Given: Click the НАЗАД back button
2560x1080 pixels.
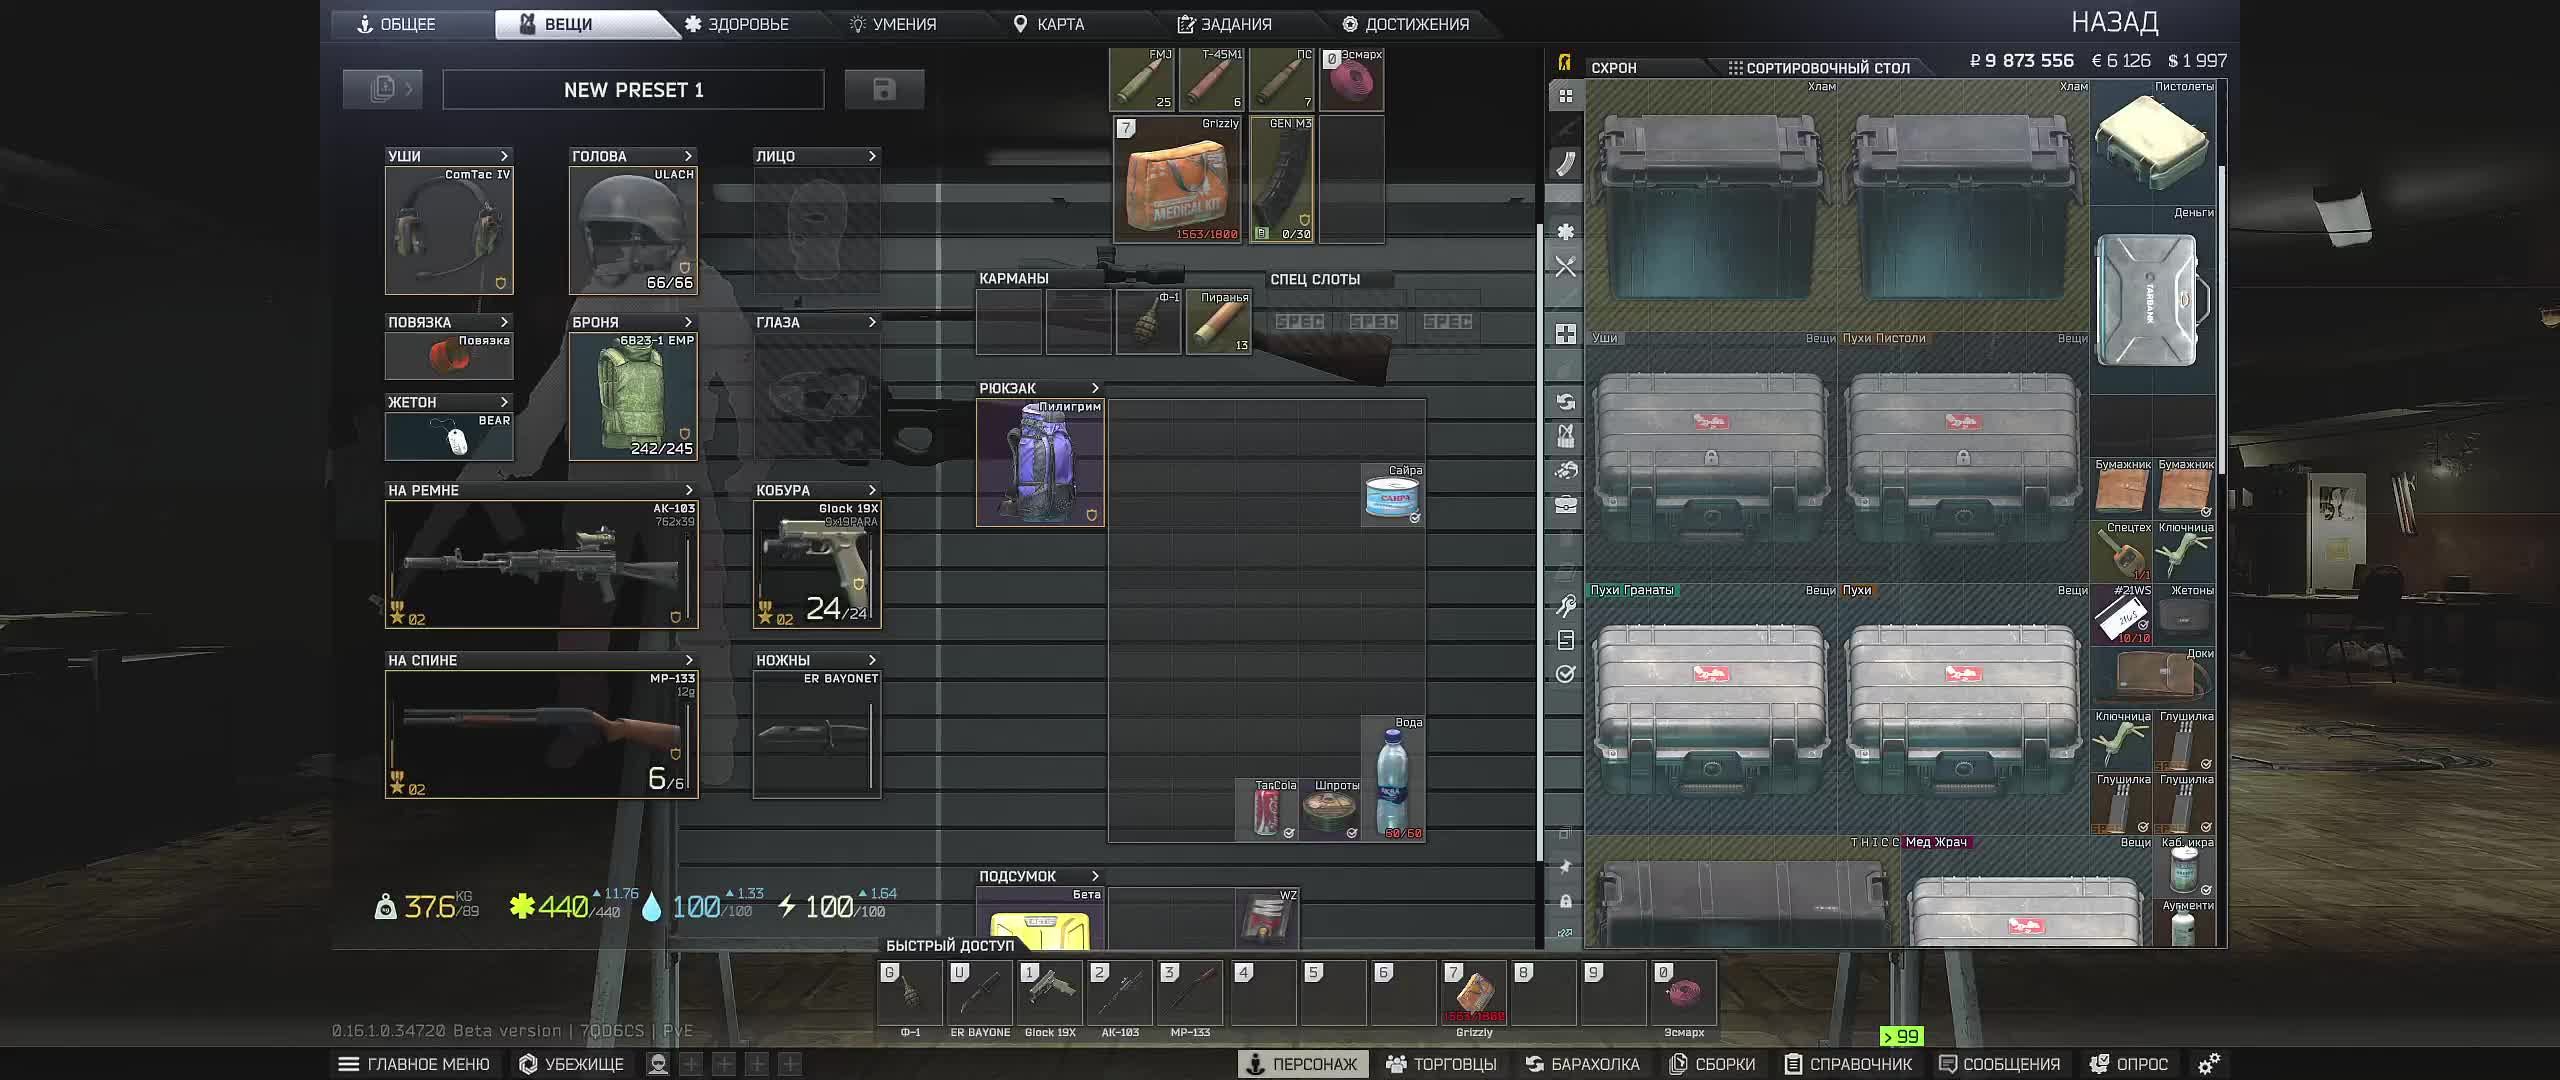Looking at the screenshot, I should [x=2114, y=22].
